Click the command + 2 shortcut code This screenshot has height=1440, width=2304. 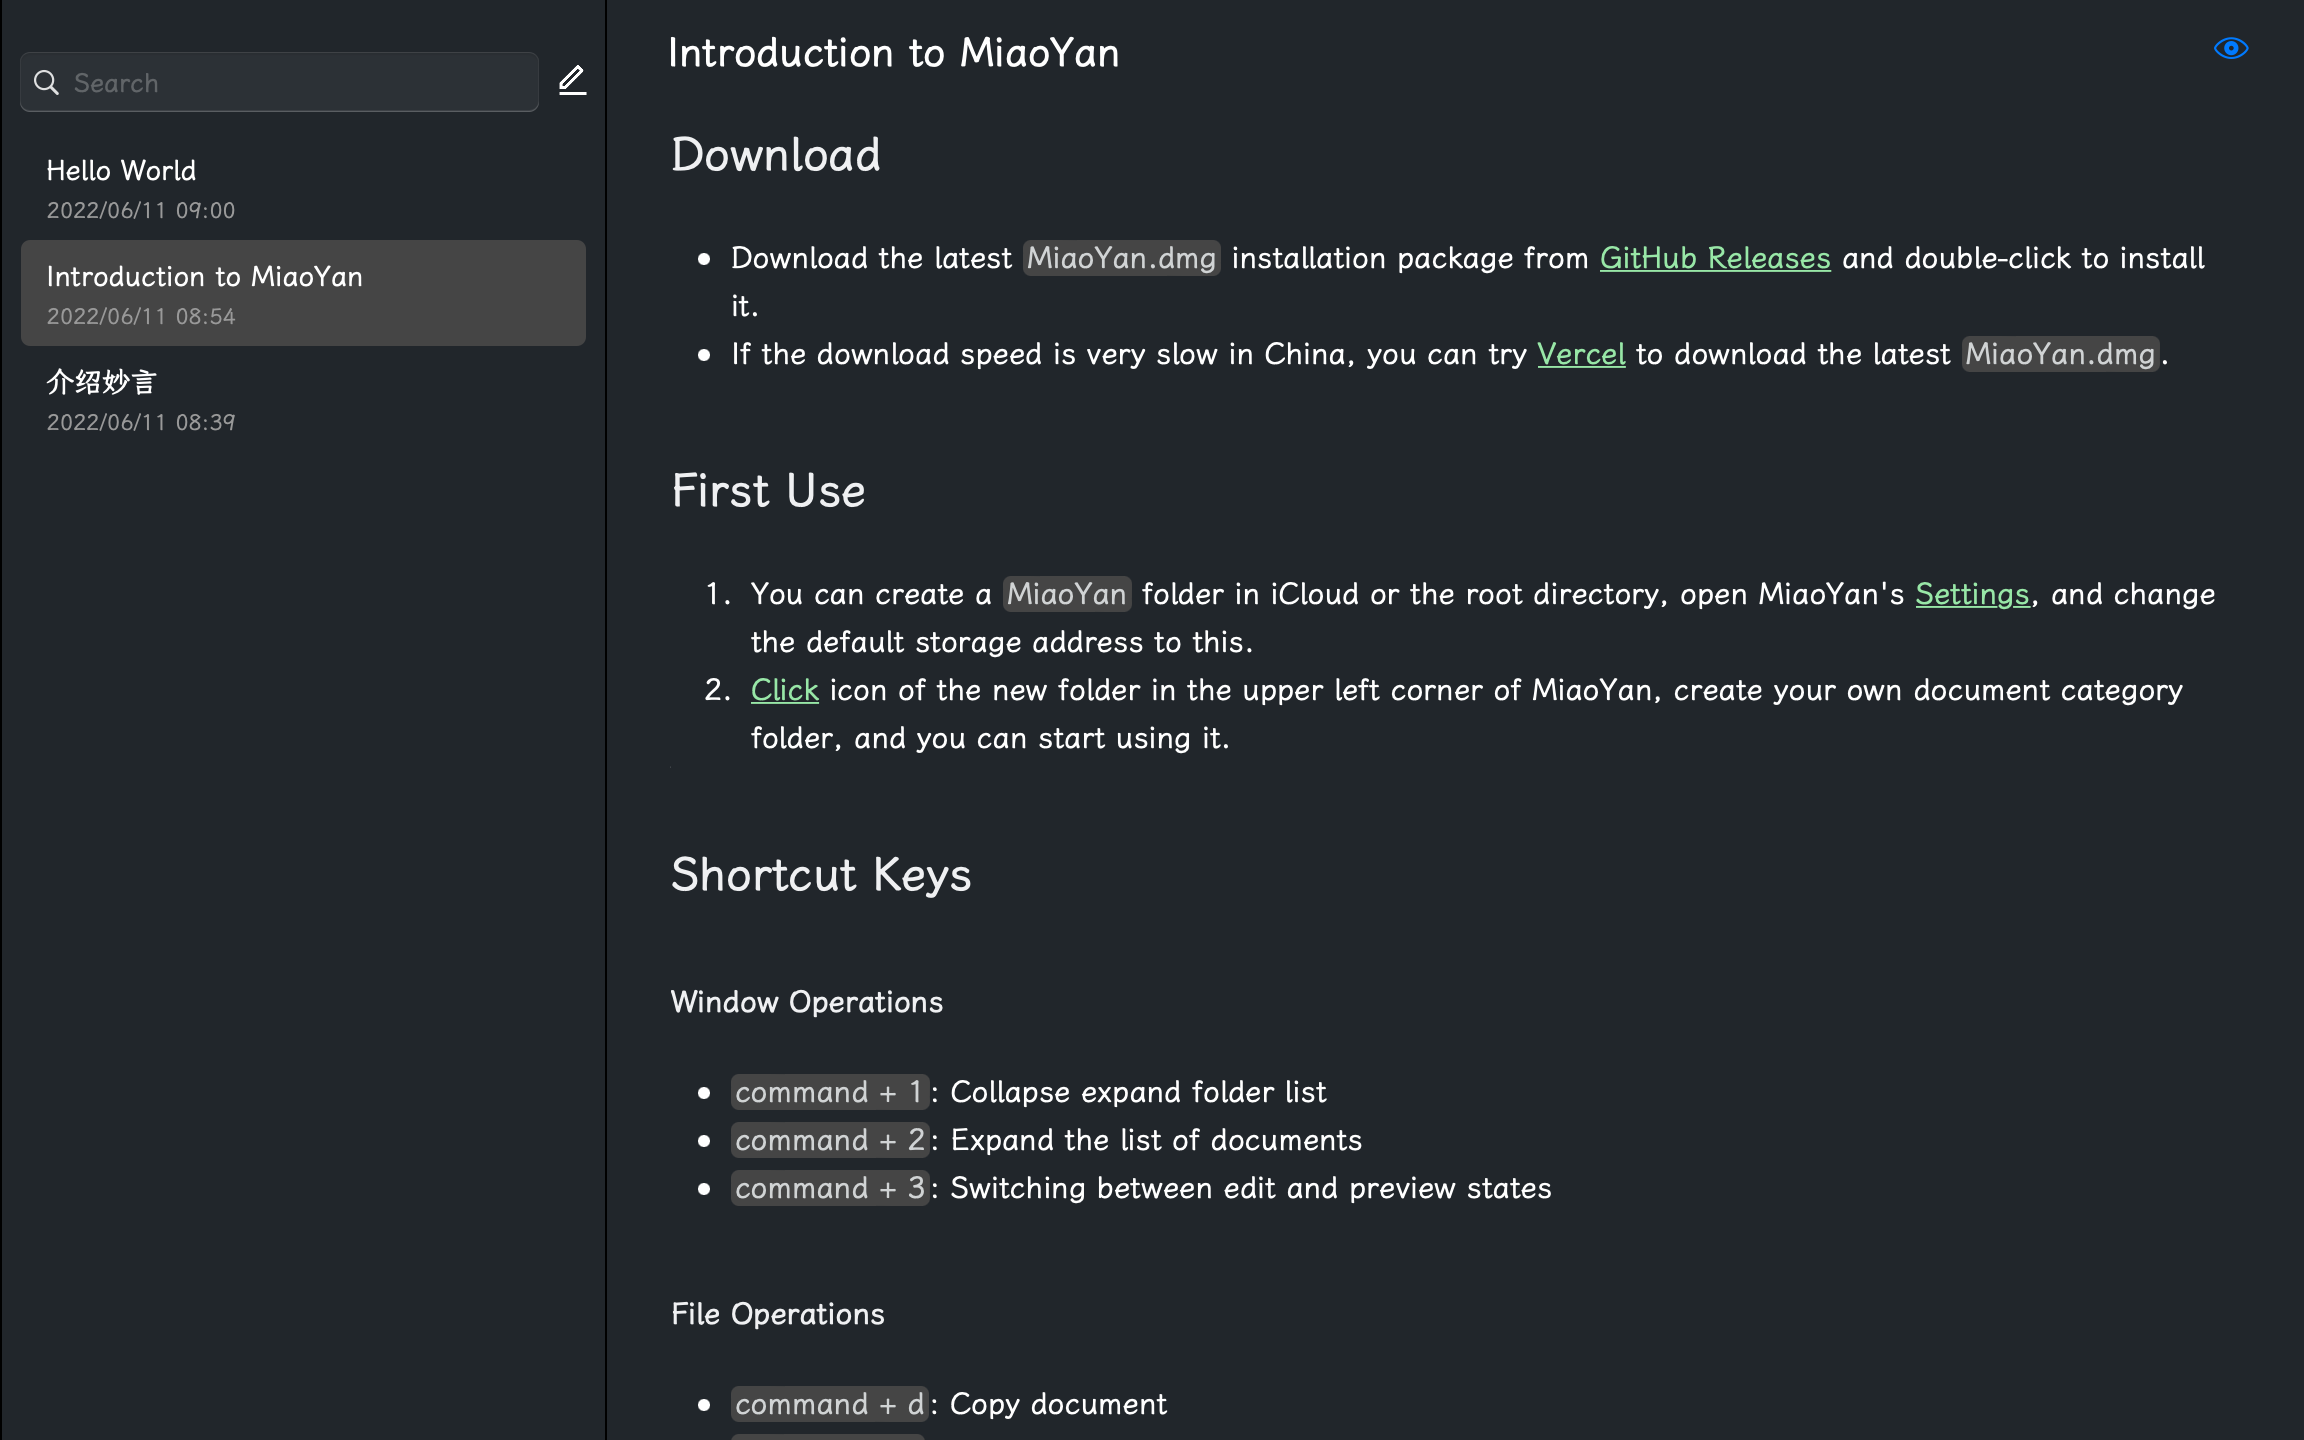click(830, 1140)
